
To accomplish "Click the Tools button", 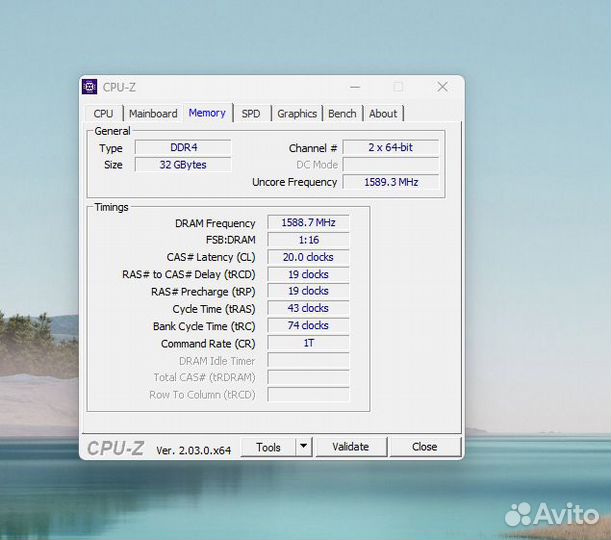I will (268, 447).
